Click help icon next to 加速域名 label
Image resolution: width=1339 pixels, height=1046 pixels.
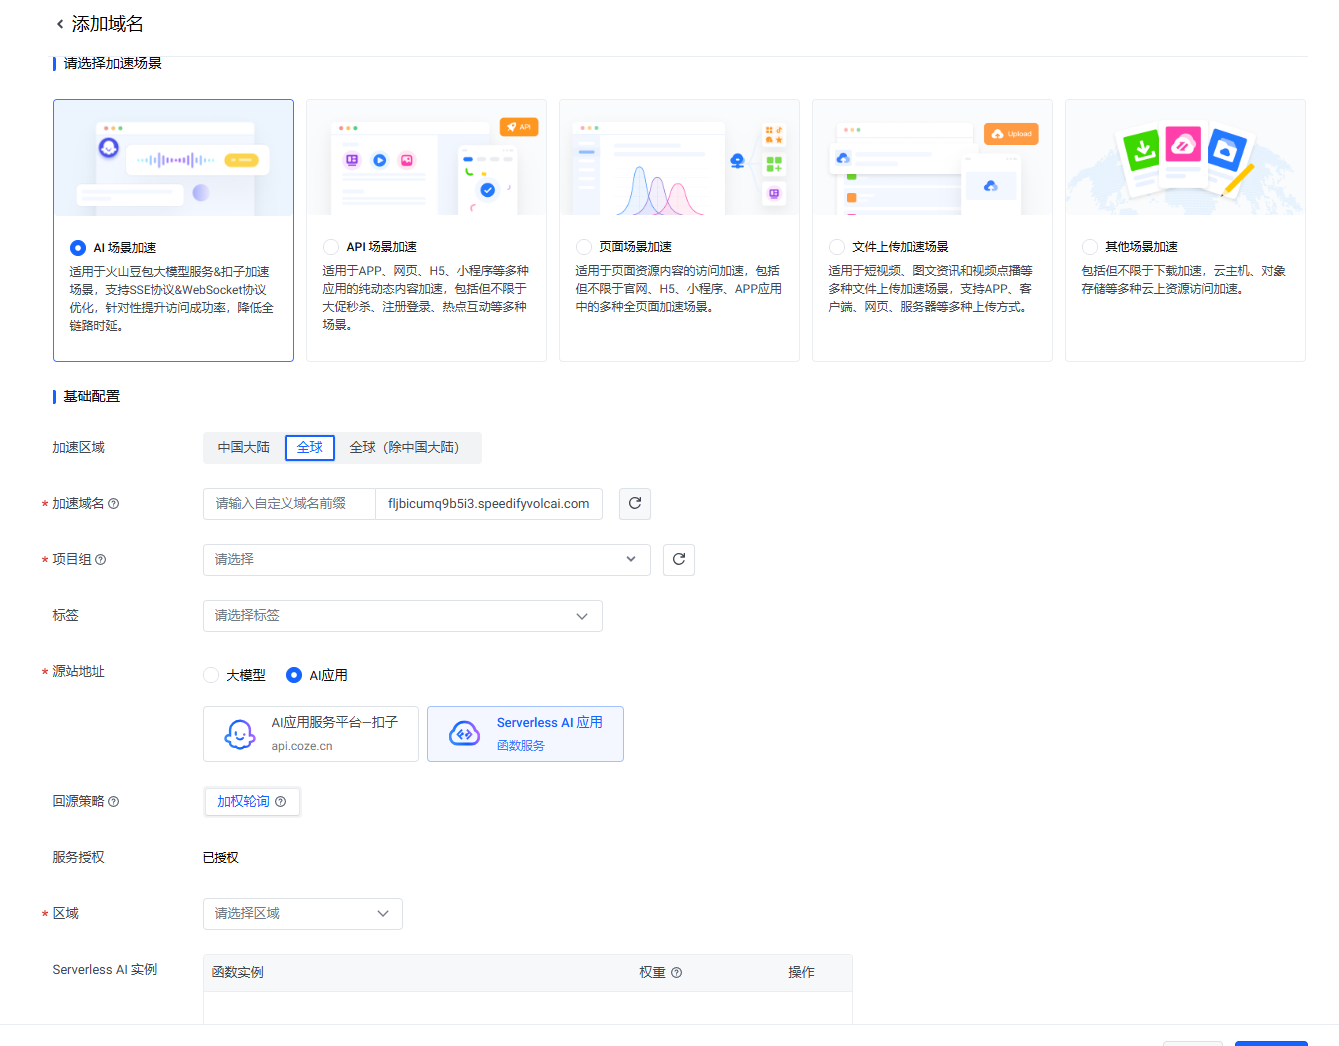(113, 504)
